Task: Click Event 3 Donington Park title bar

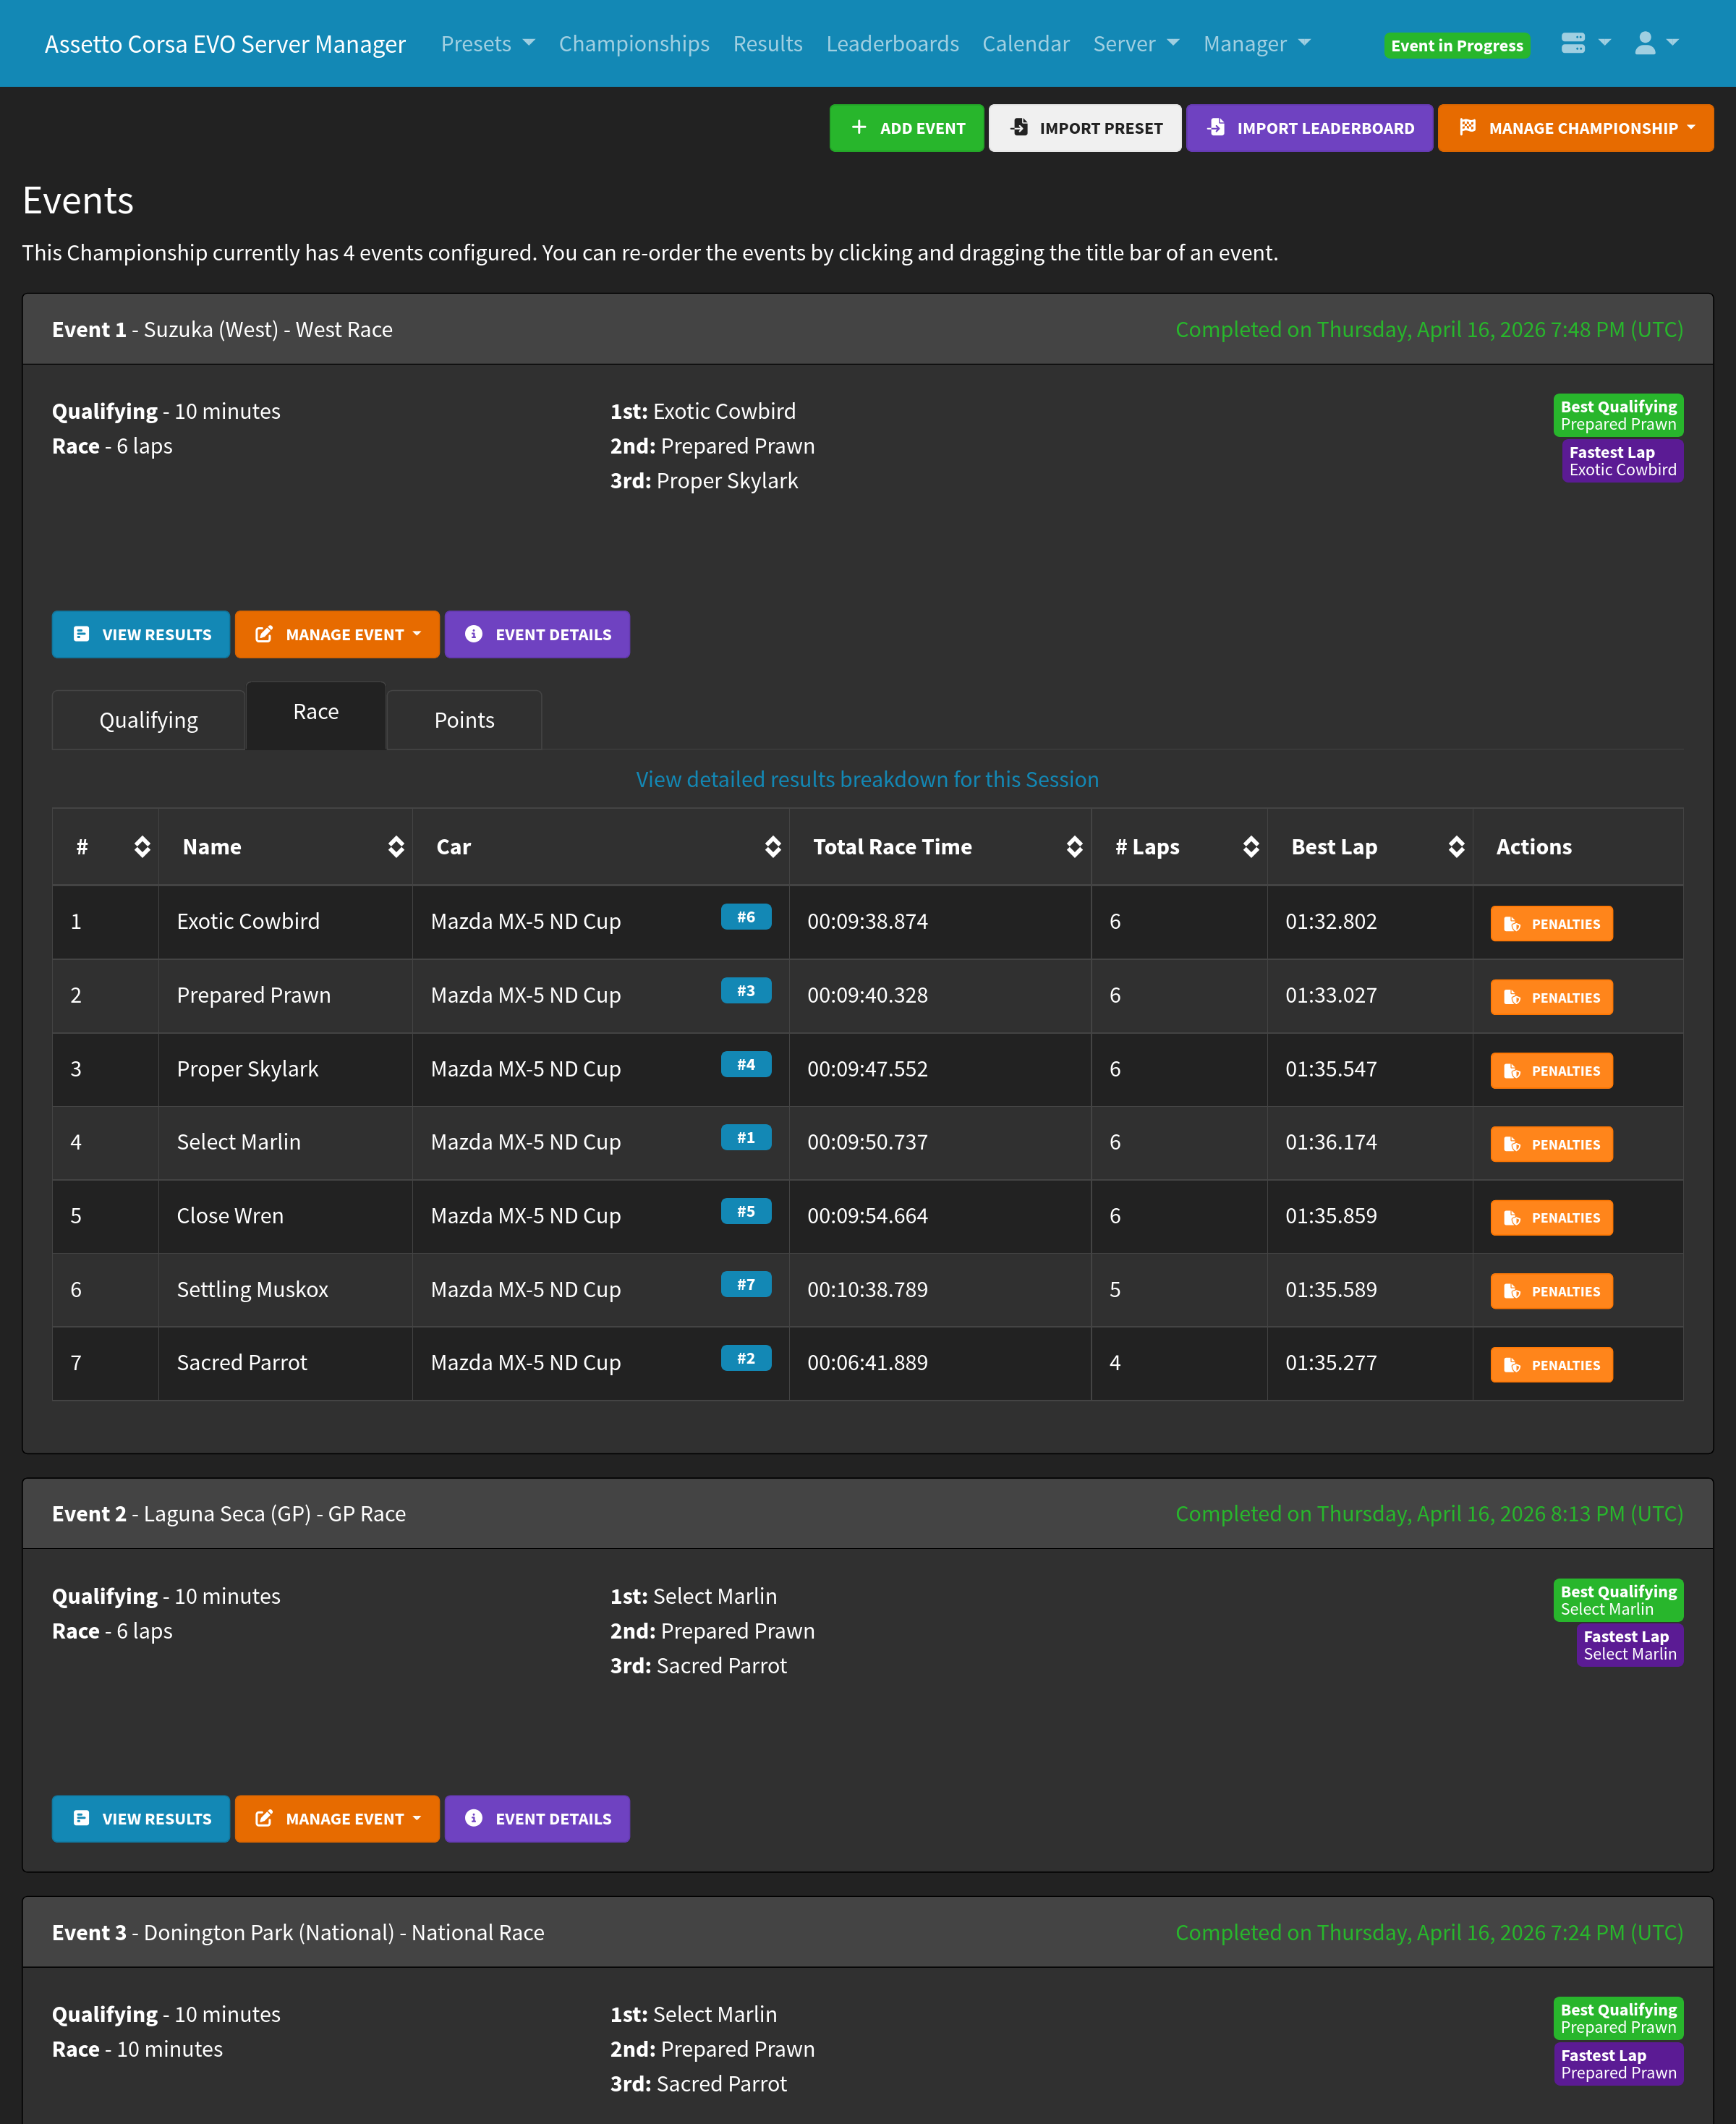Action: coord(867,1932)
